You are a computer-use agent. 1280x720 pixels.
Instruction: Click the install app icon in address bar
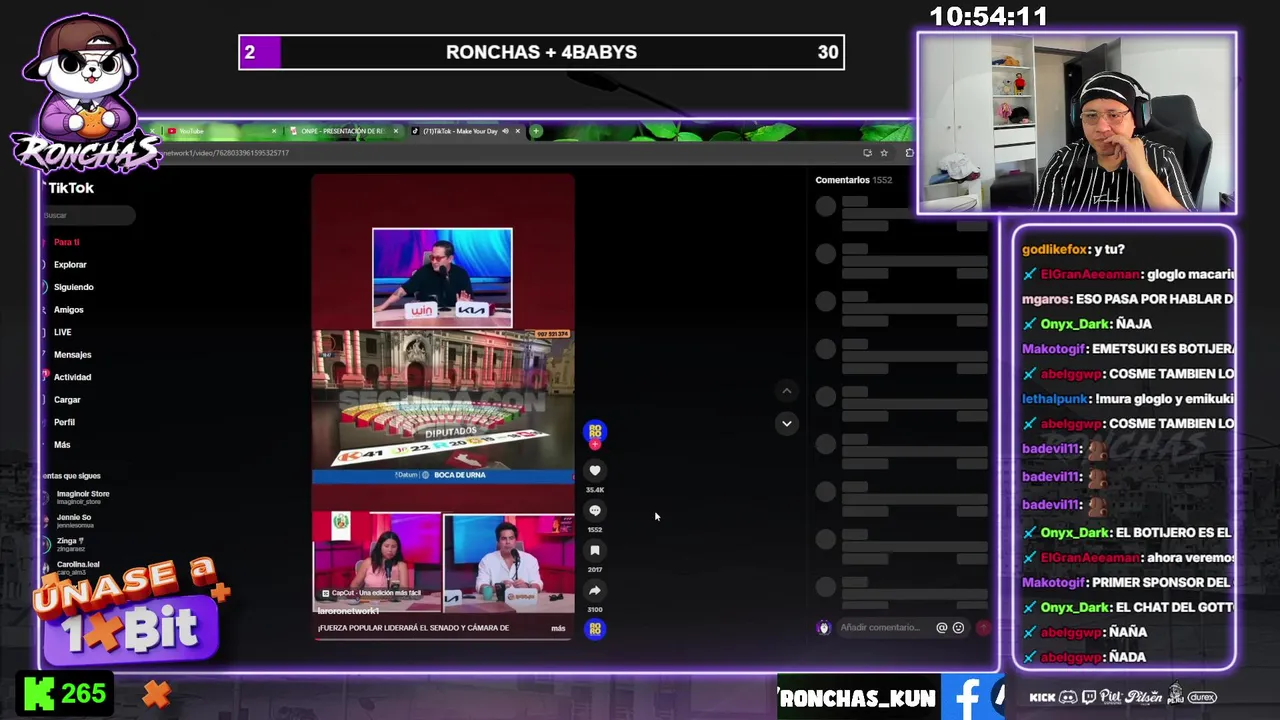tap(867, 153)
